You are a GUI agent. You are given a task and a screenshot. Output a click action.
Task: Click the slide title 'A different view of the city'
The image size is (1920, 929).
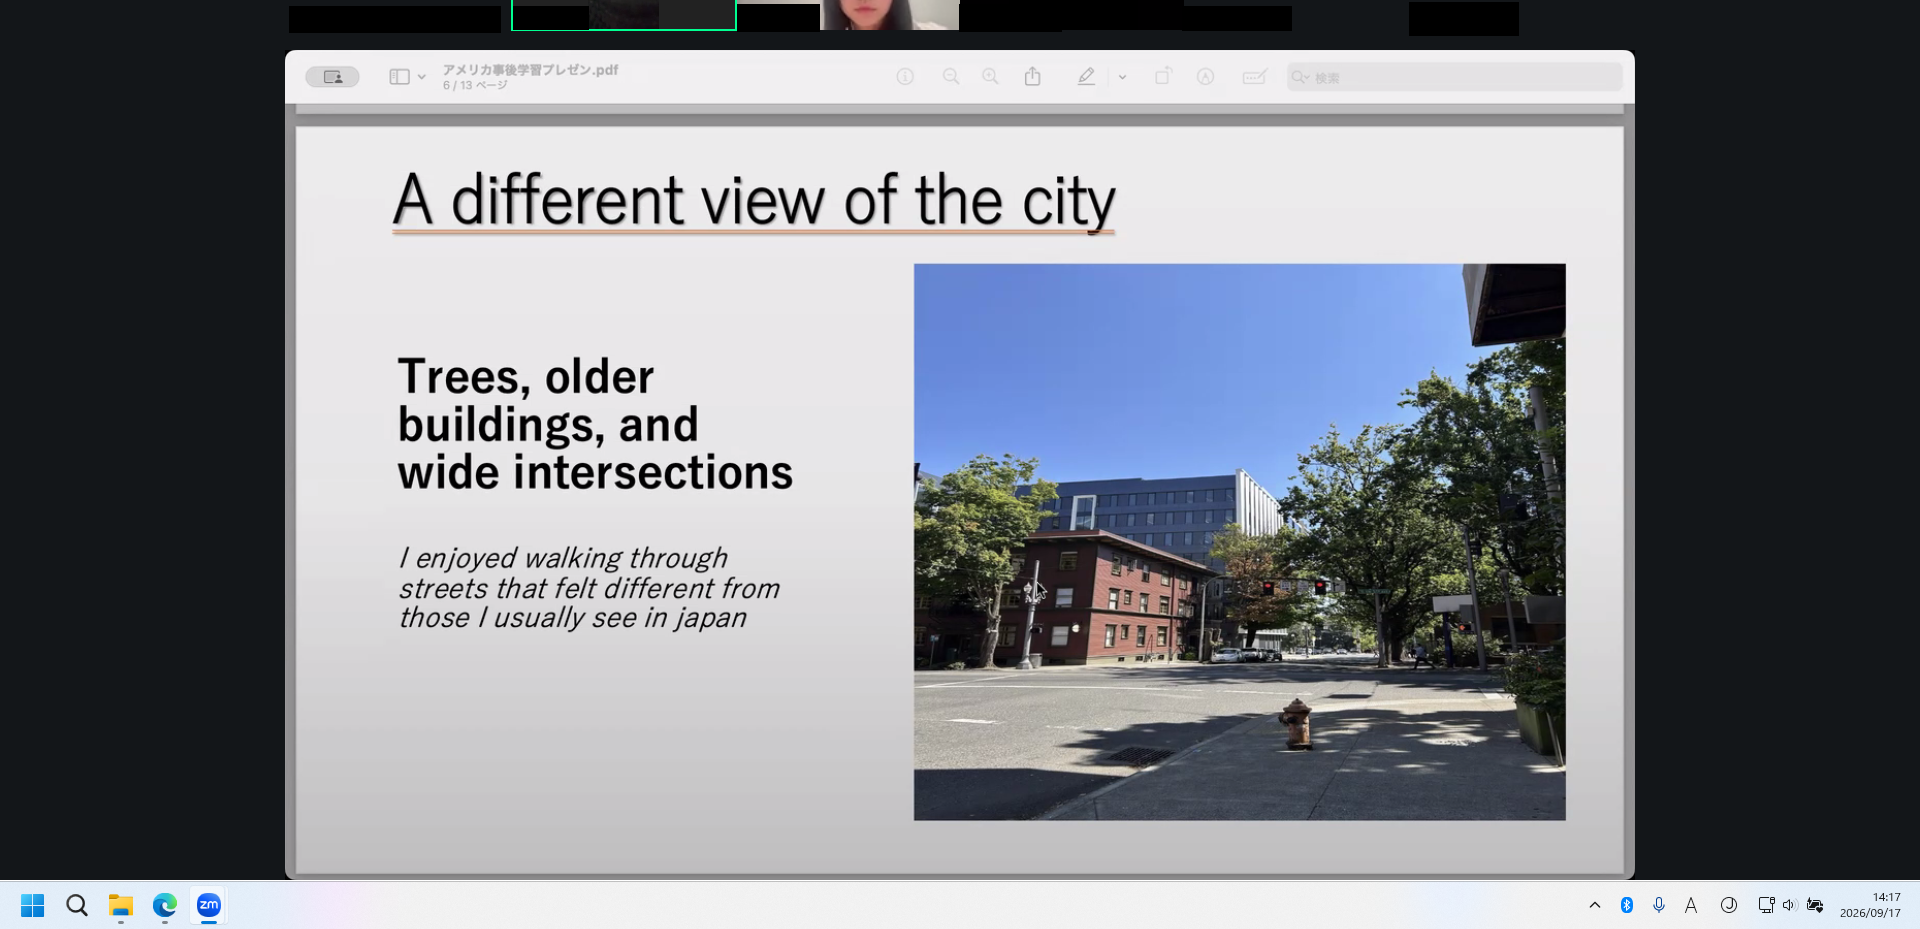(754, 201)
